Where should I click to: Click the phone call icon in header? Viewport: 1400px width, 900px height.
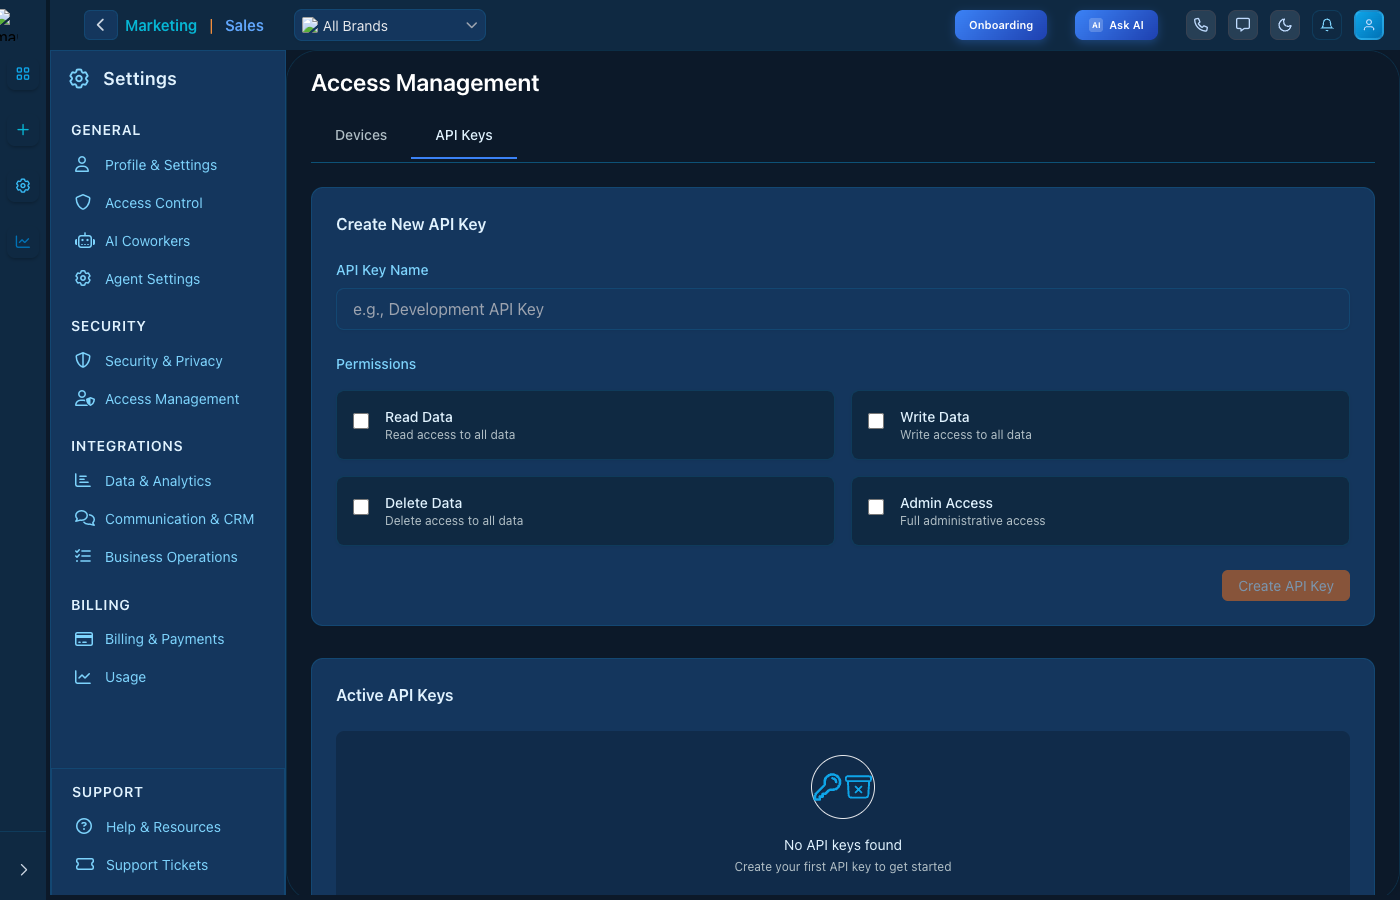pos(1201,25)
